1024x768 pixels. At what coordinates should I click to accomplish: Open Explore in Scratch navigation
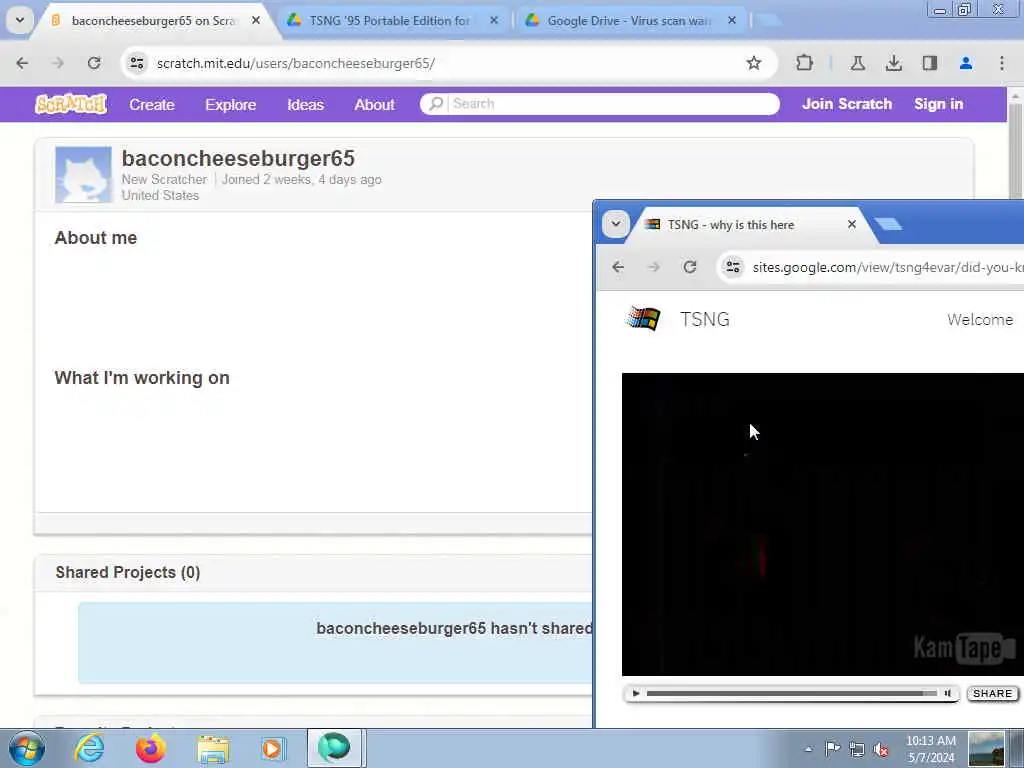click(231, 104)
